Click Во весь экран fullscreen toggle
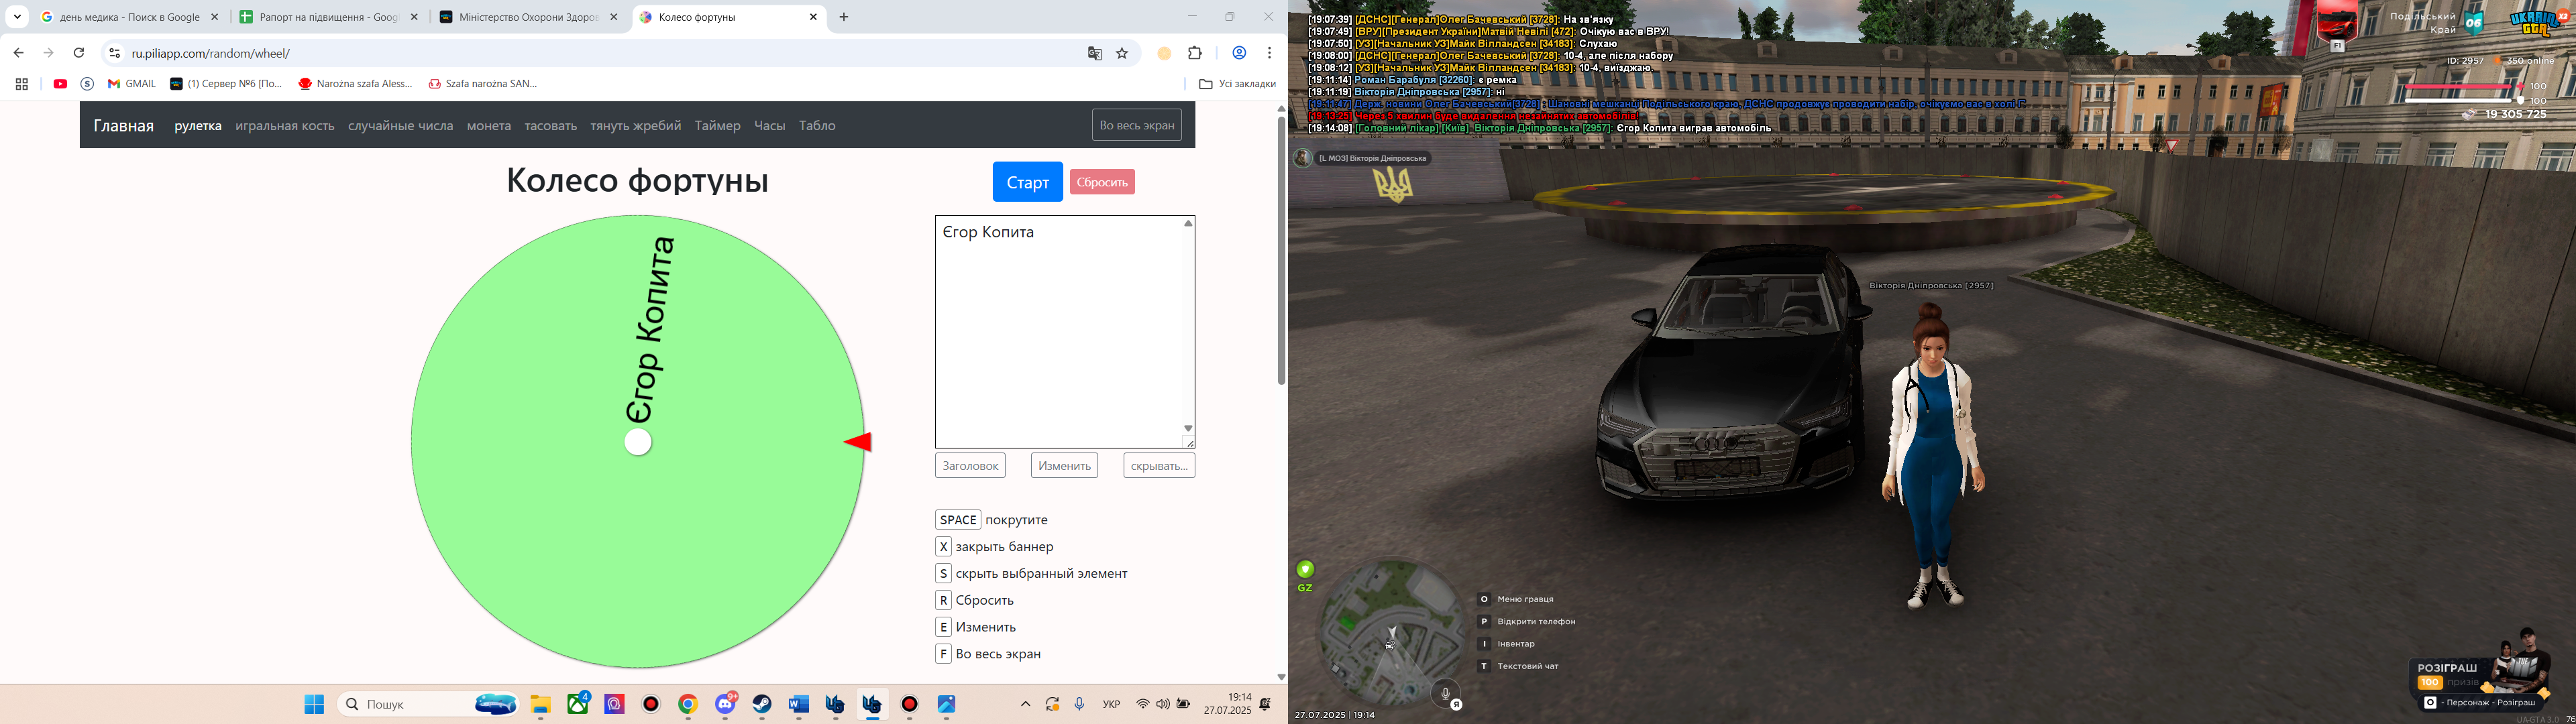Screen dimensions: 2576x724 click(x=1136, y=126)
